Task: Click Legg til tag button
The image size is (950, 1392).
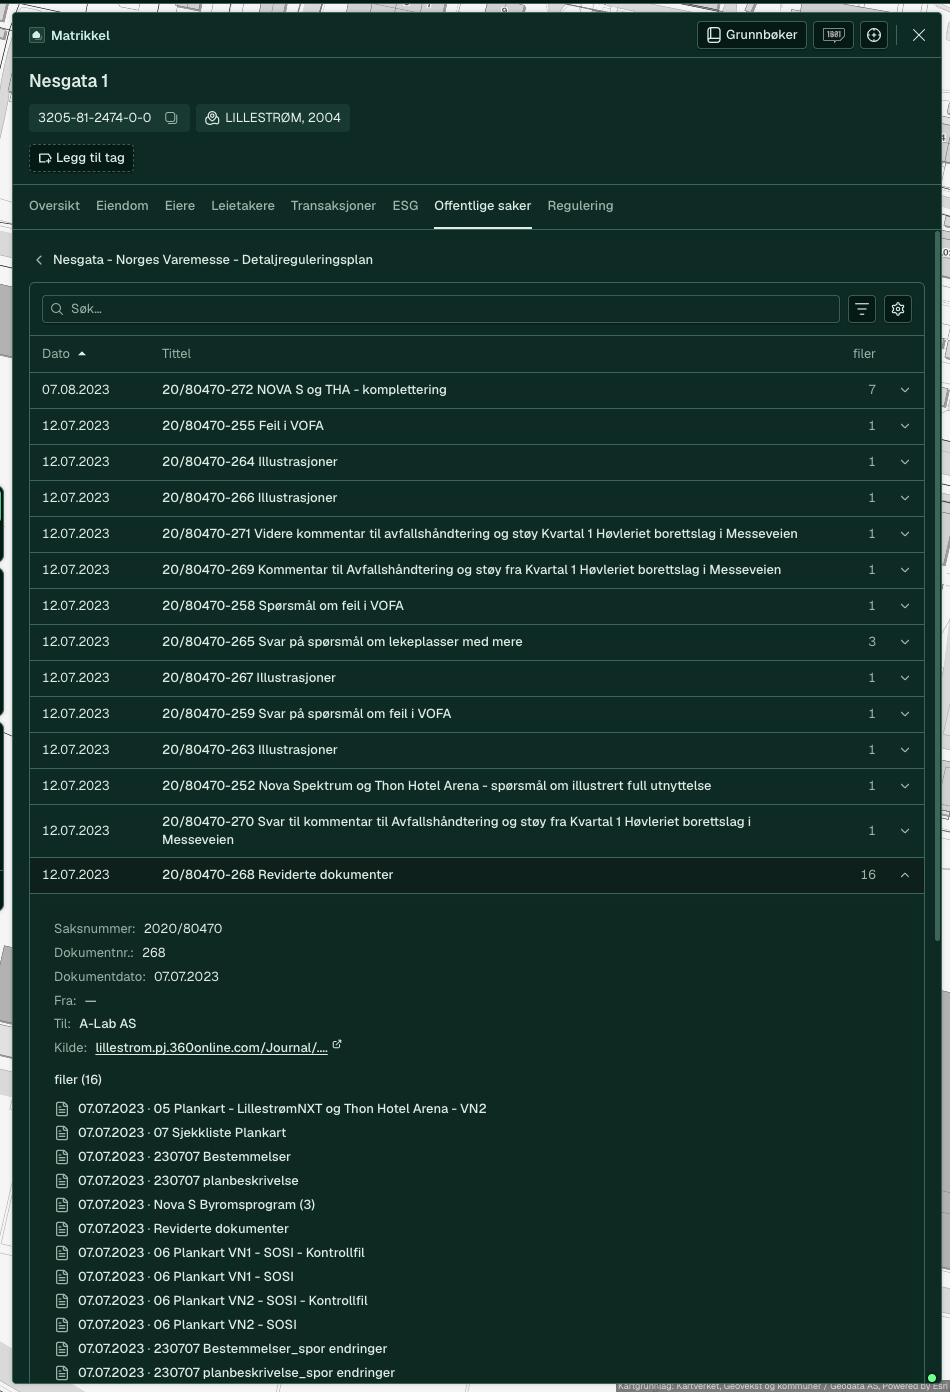Action: pos(81,158)
